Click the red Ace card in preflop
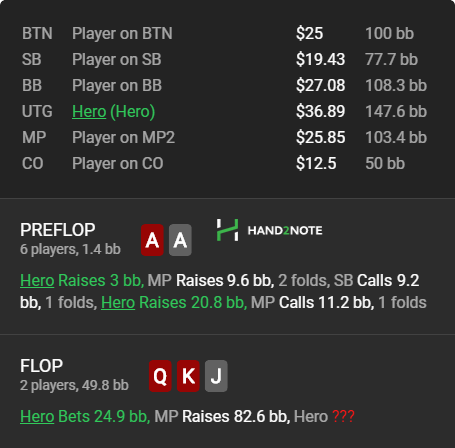The height and width of the screenshot is (448, 455). click(152, 240)
